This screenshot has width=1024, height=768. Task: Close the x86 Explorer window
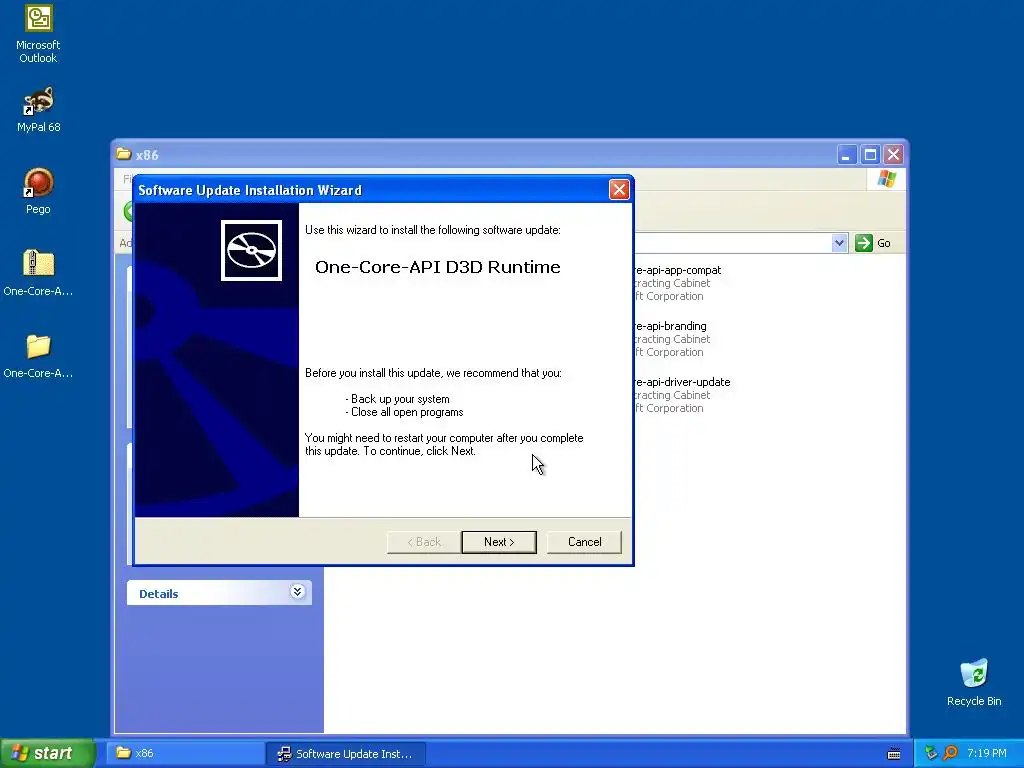(893, 155)
